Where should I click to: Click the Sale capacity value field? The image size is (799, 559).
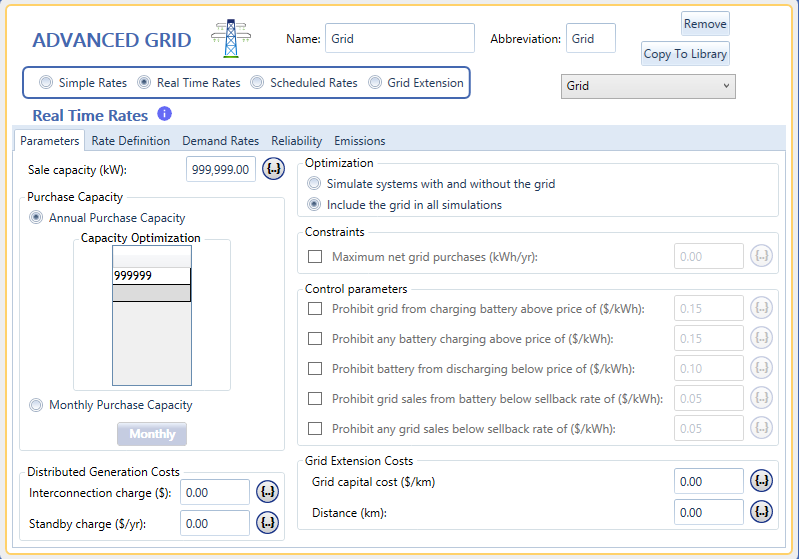pyautogui.click(x=221, y=169)
